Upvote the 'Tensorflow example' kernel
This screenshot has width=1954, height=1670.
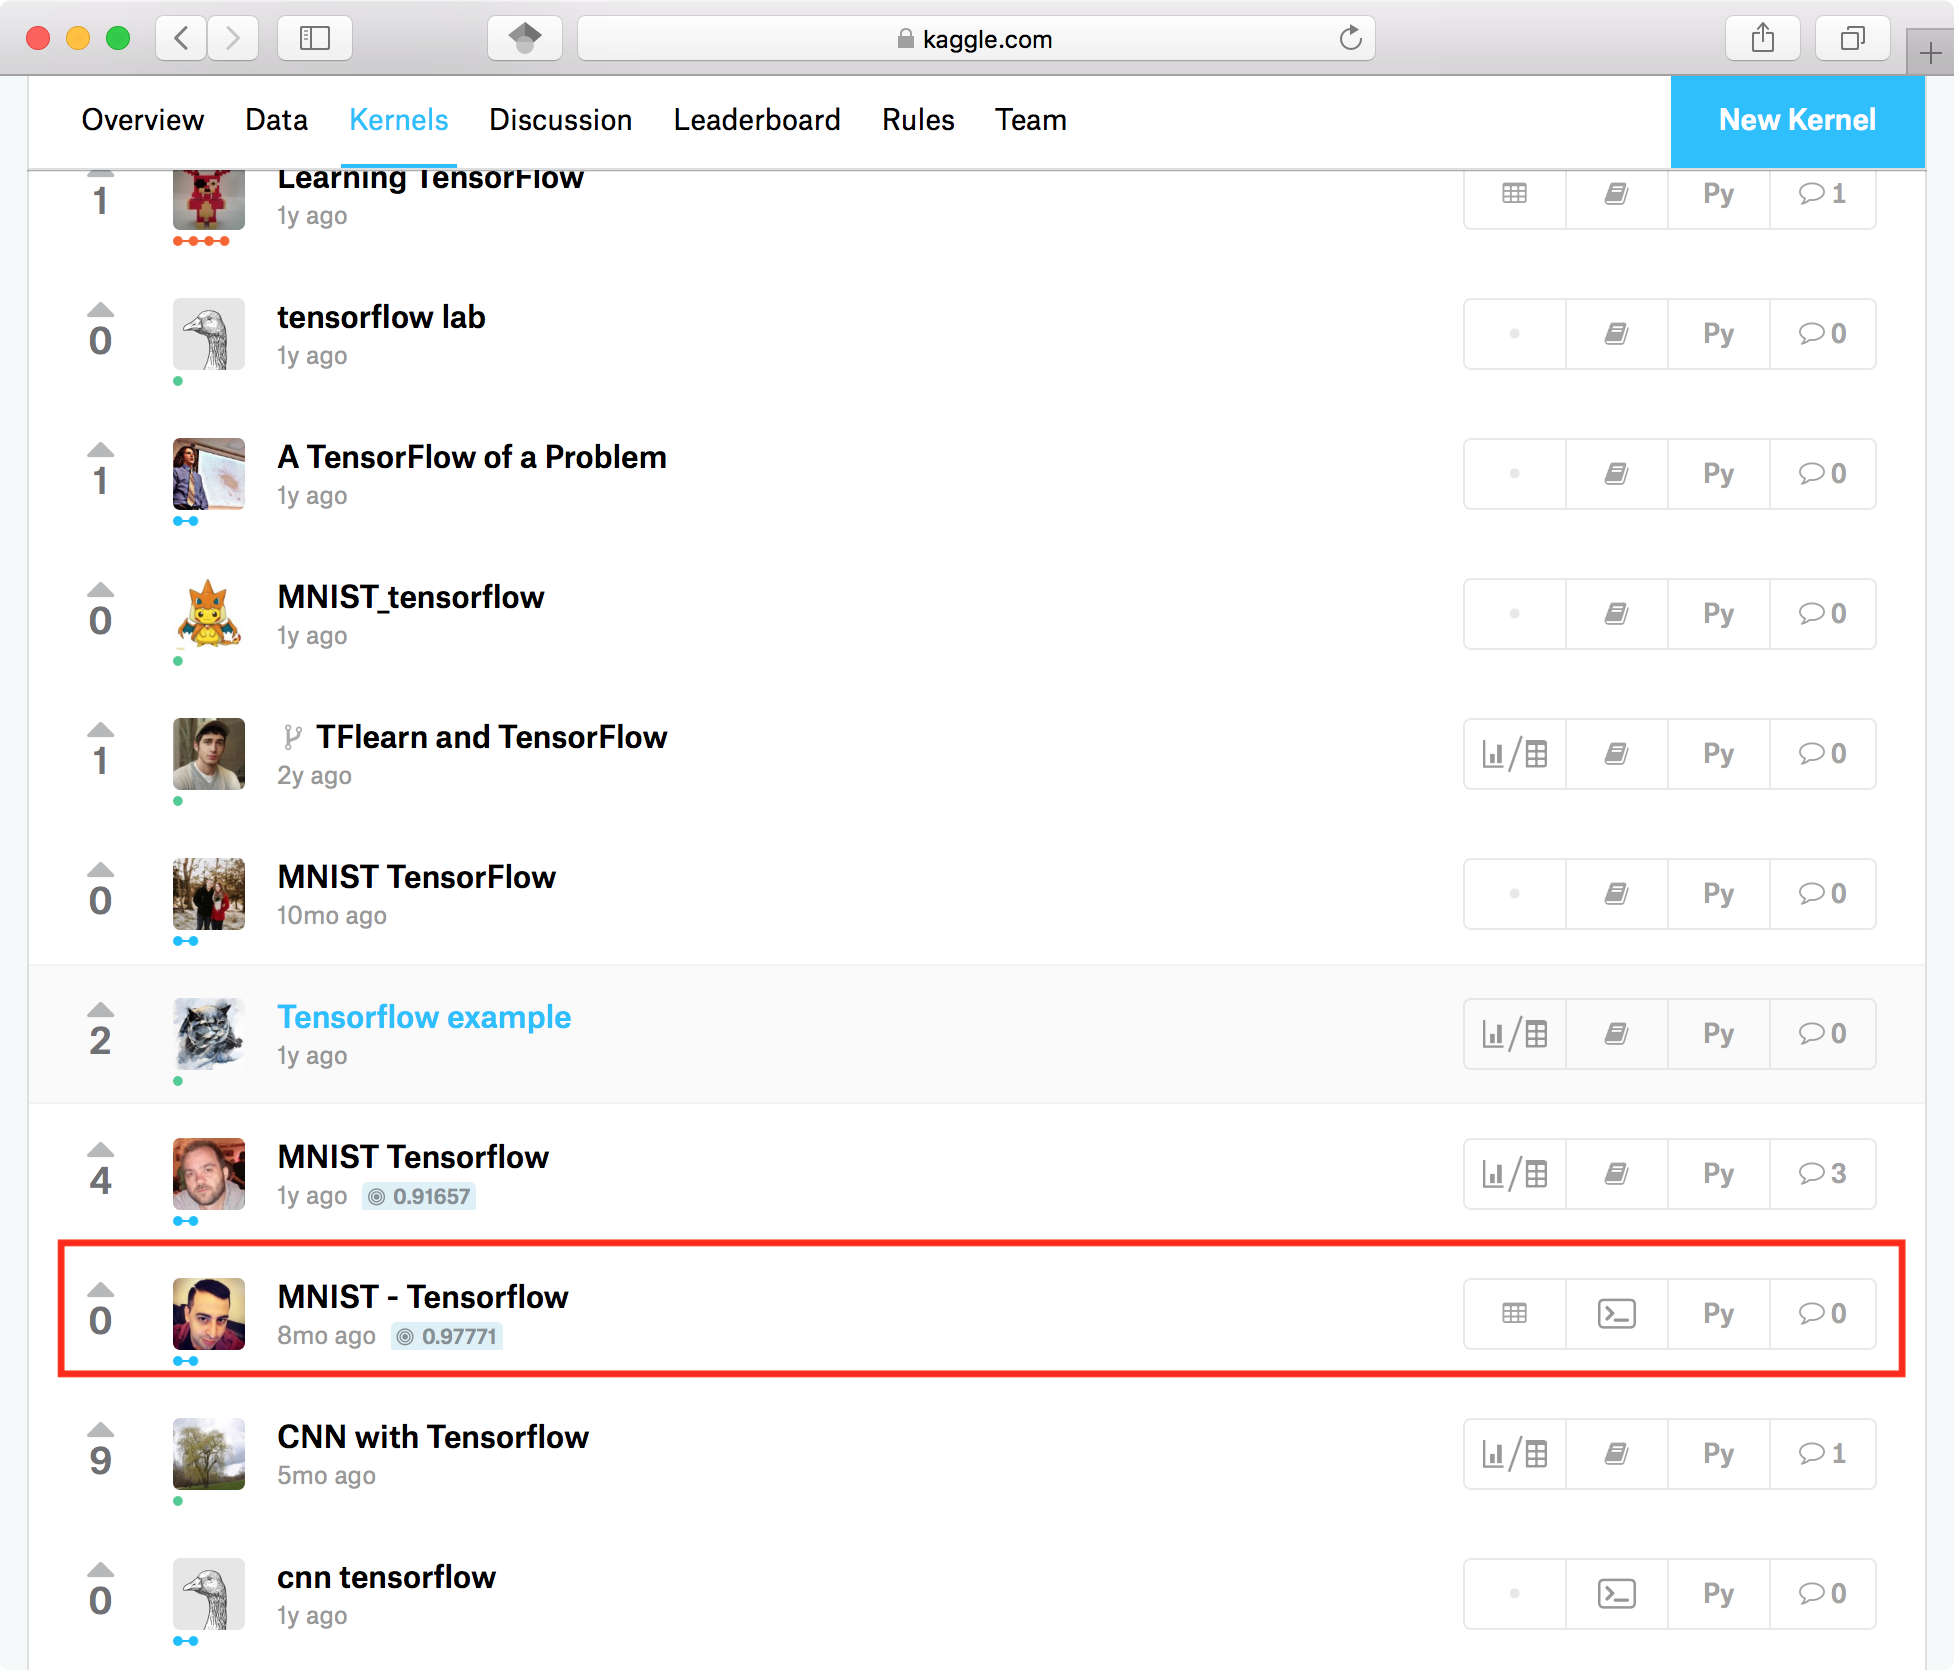101,1010
